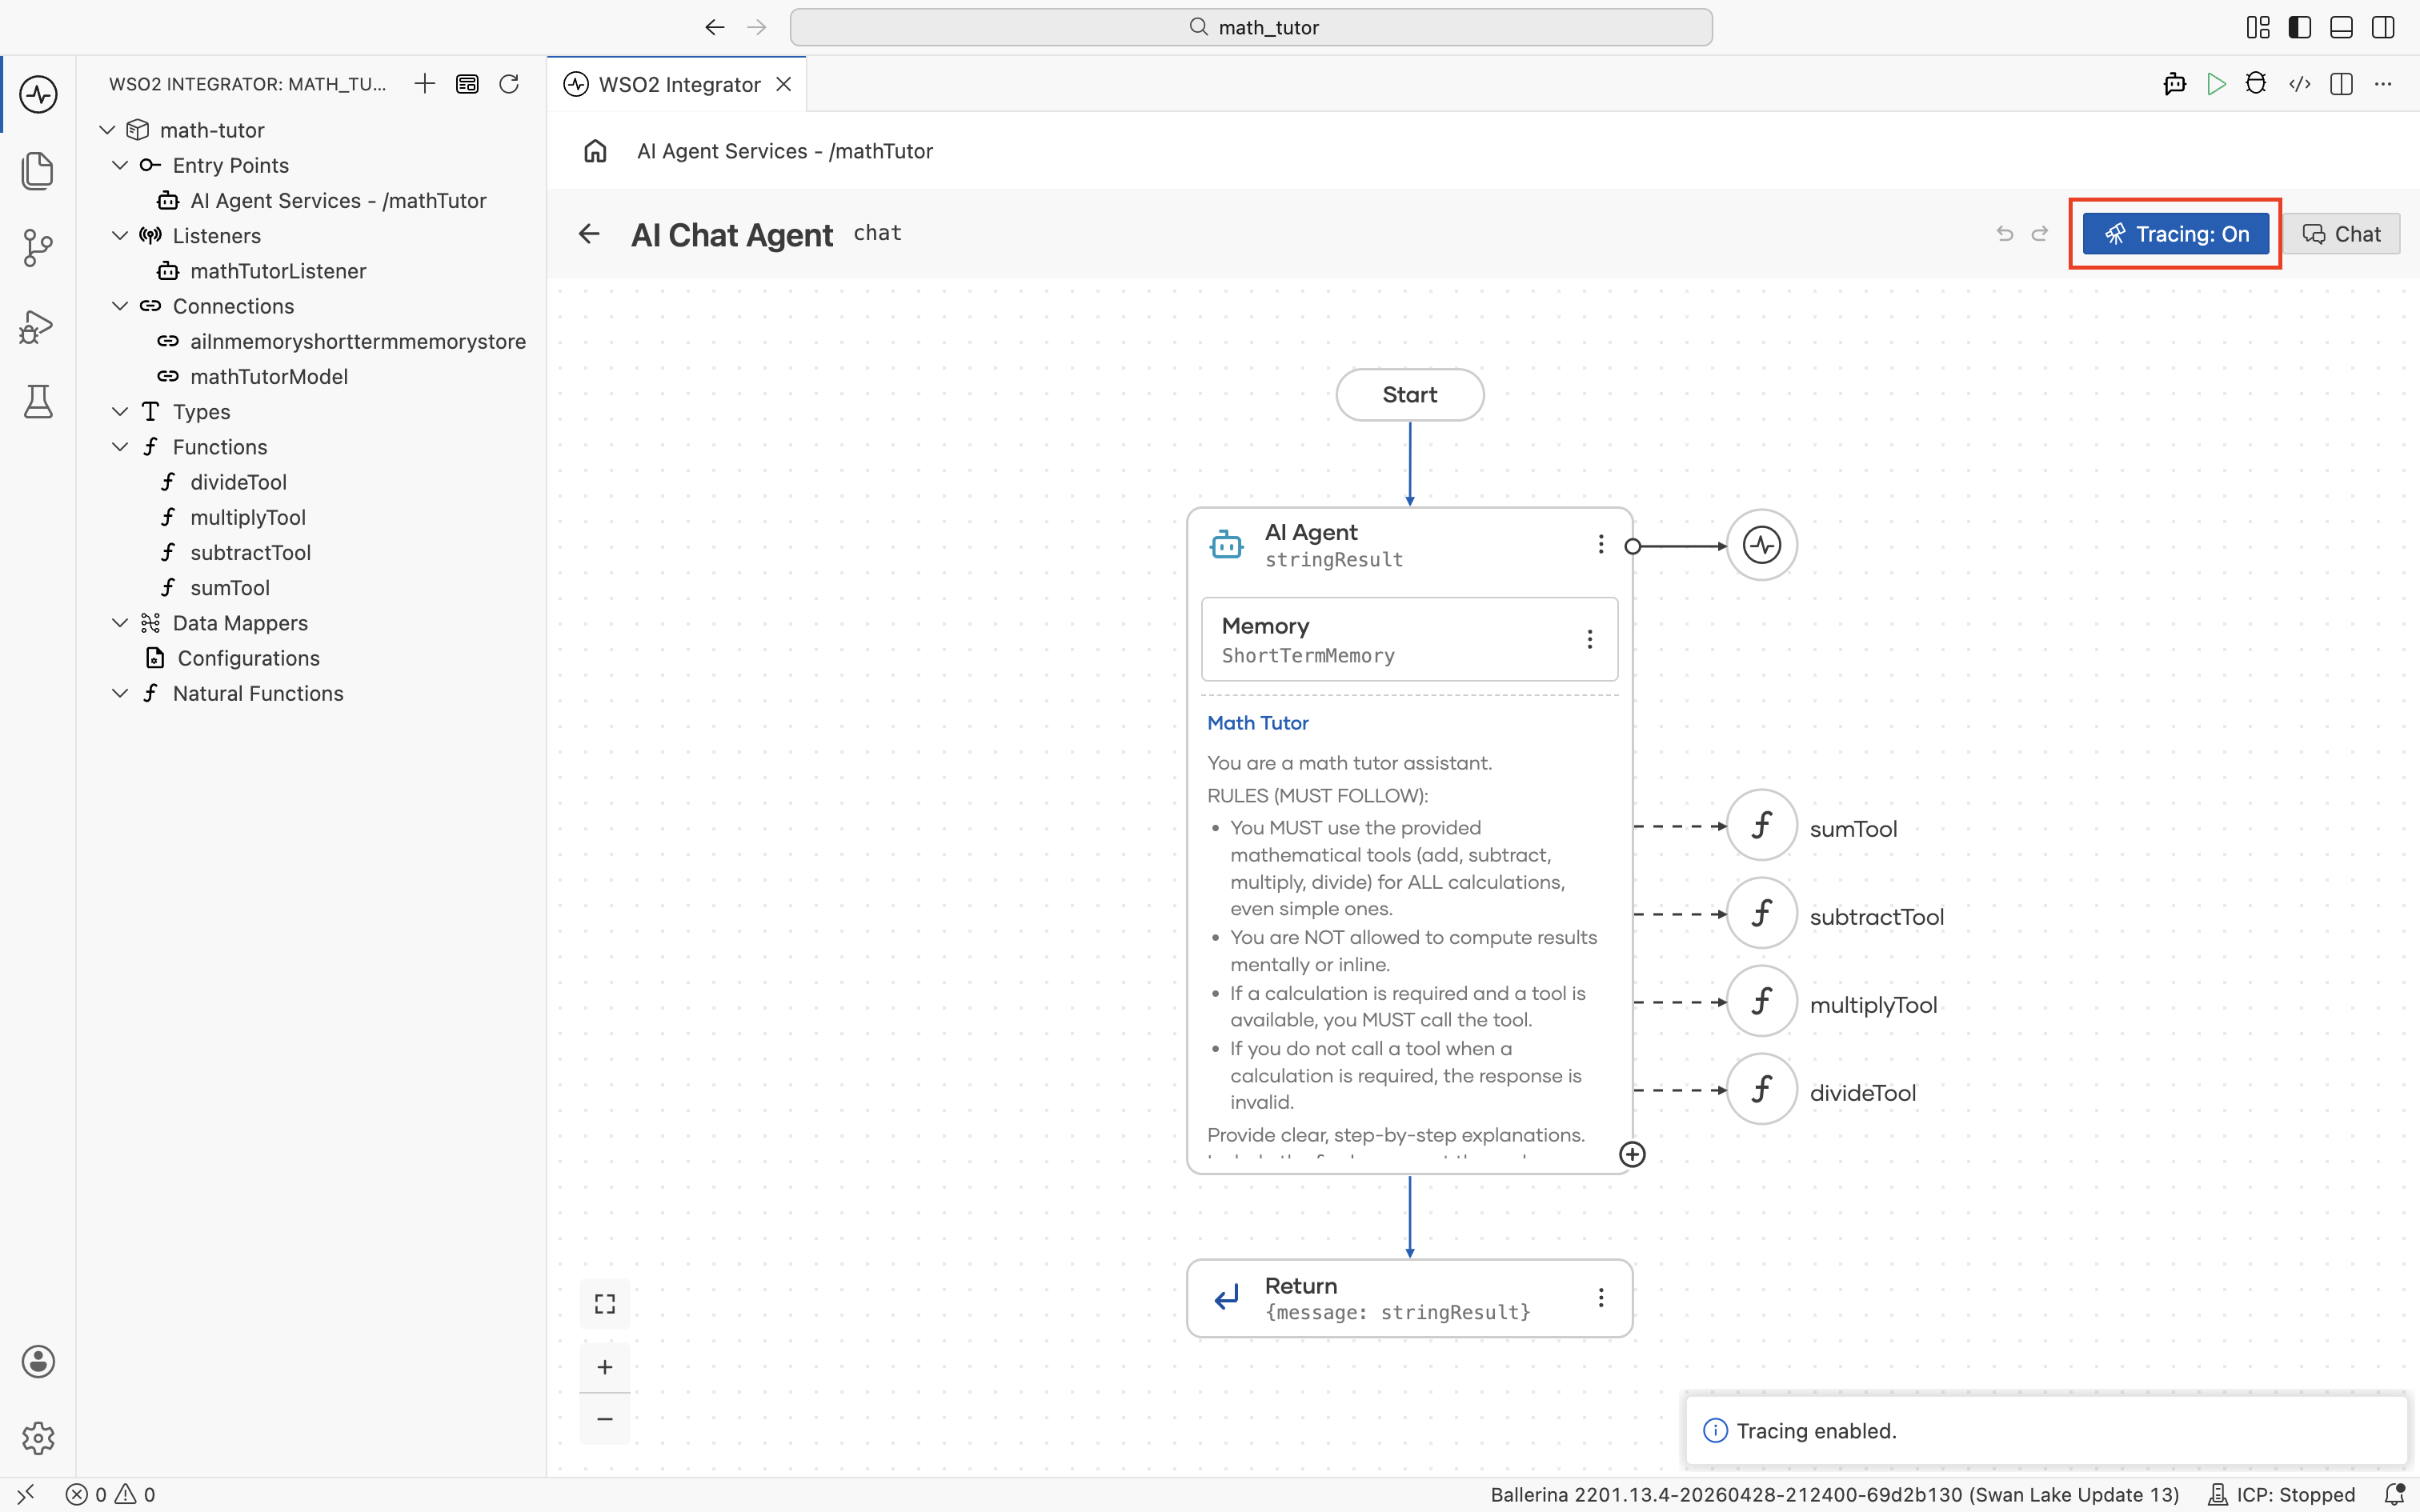Refresh the project explorer
The image size is (2420, 1512).
509,84
